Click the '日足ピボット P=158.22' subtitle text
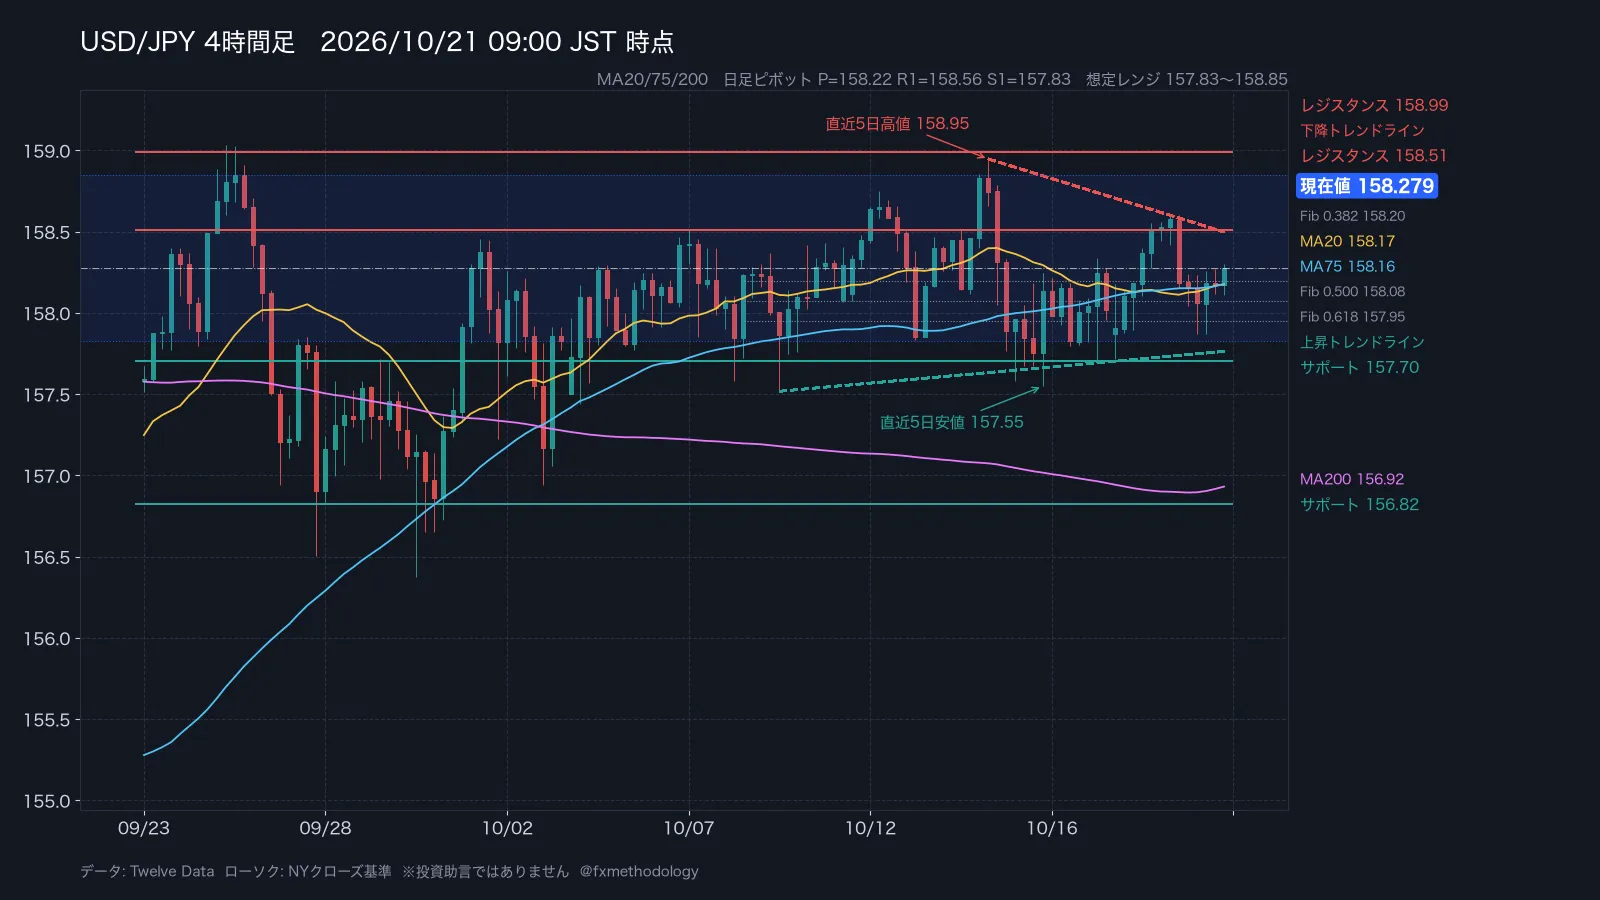The image size is (1600, 900). click(807, 79)
